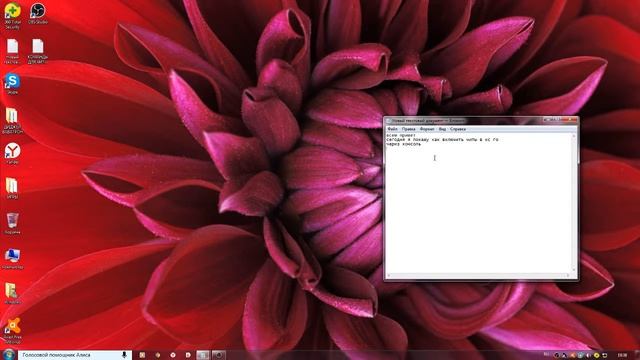Click the fourth pinned taskbar icon after microphone
Screen dimensions: 640x360
point(188,355)
